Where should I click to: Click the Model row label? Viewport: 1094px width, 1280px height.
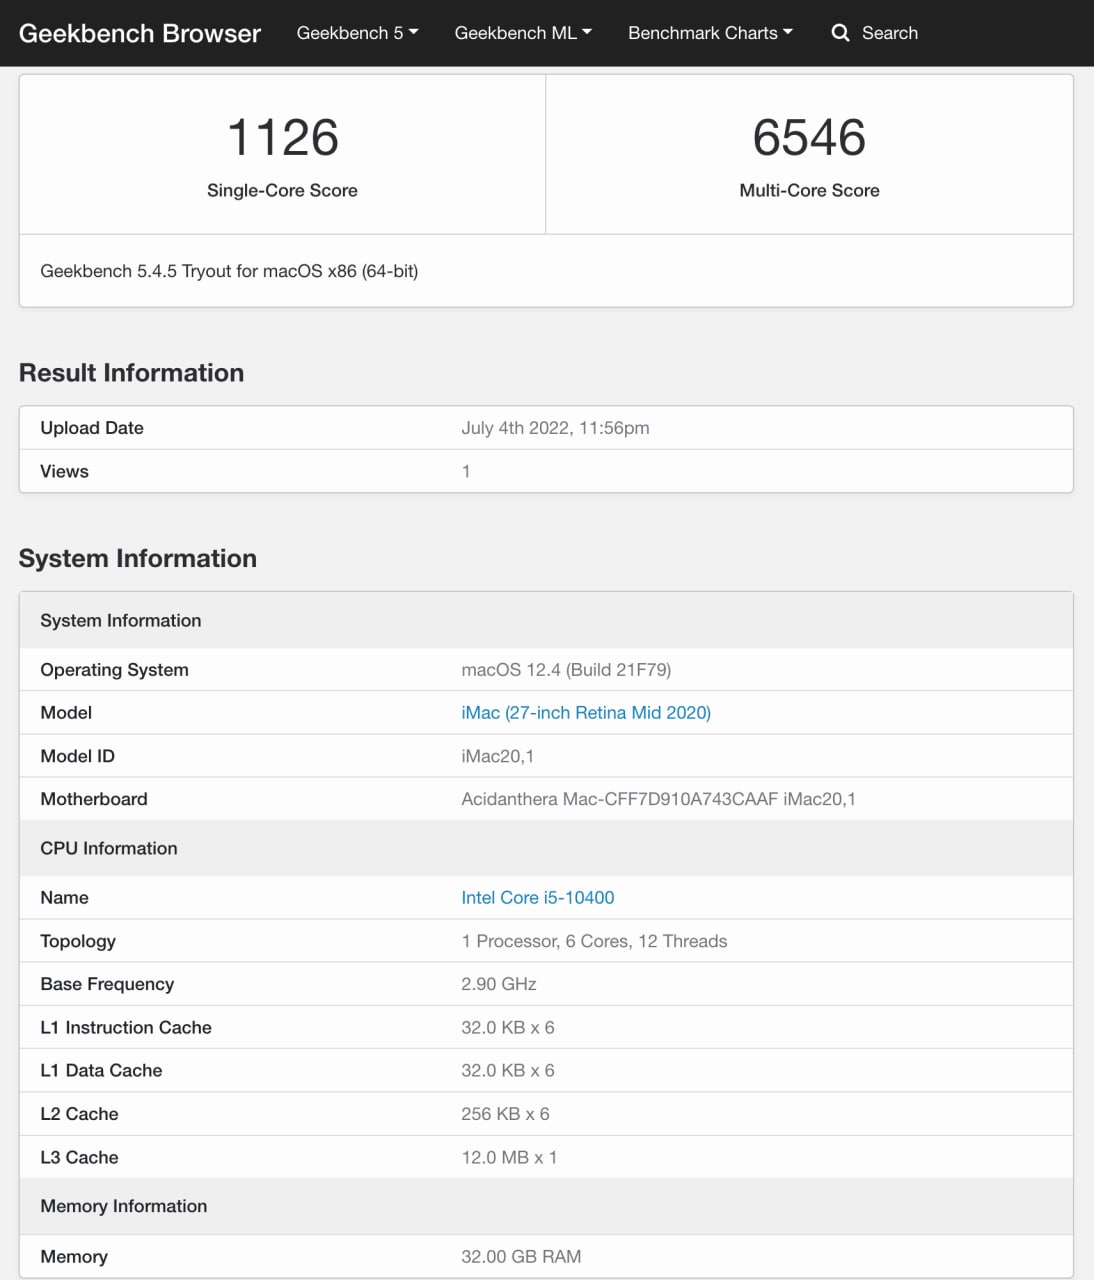66,713
